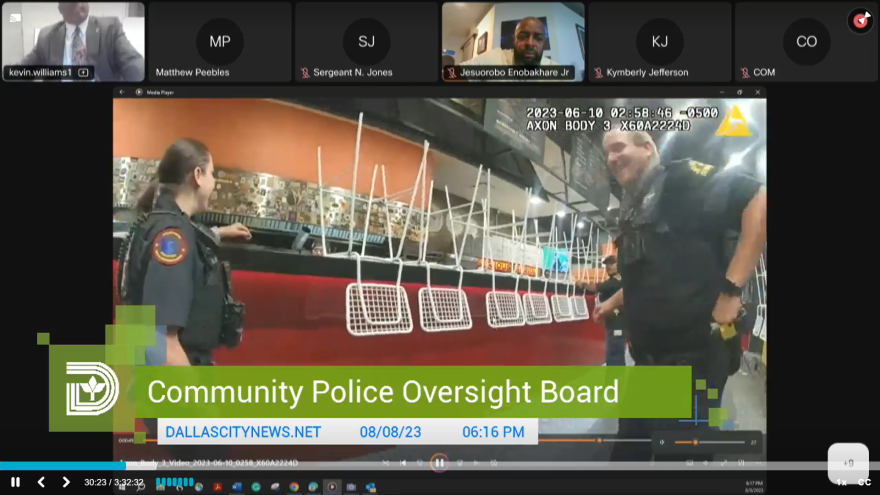Toggle Media Player full screen icon
The image size is (880, 495).
pos(724,463)
